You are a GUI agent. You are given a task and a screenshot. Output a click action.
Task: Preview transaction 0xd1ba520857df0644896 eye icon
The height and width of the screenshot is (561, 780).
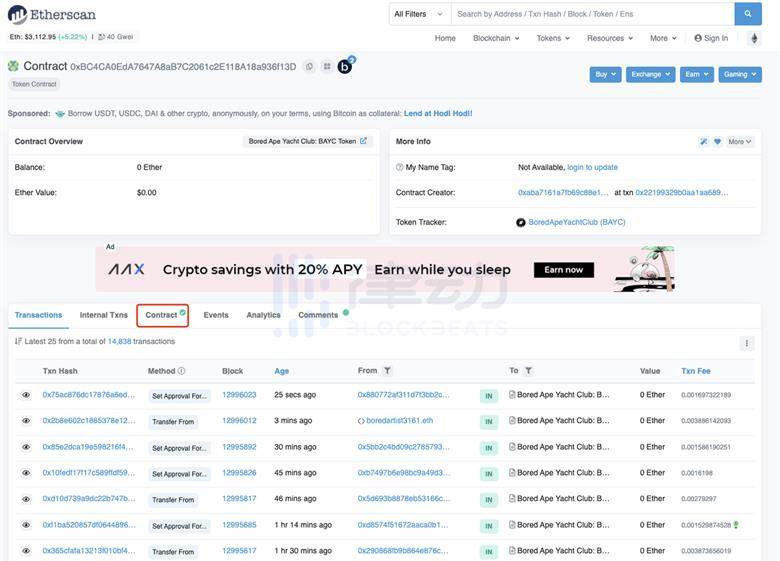click(x=26, y=525)
